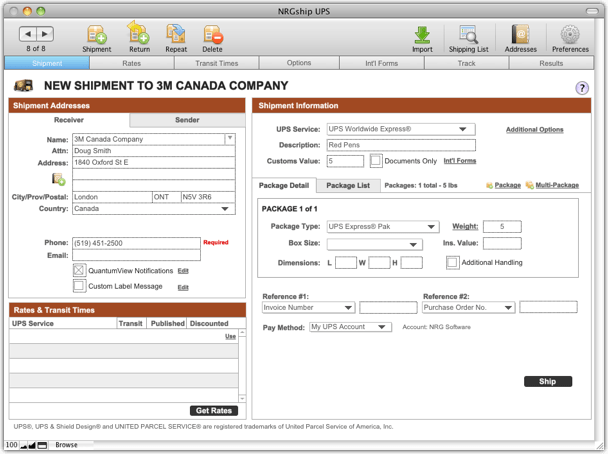Screen dimensions: 608x454
Task: Click the add address icon beside address fields
Action: [x=59, y=179]
